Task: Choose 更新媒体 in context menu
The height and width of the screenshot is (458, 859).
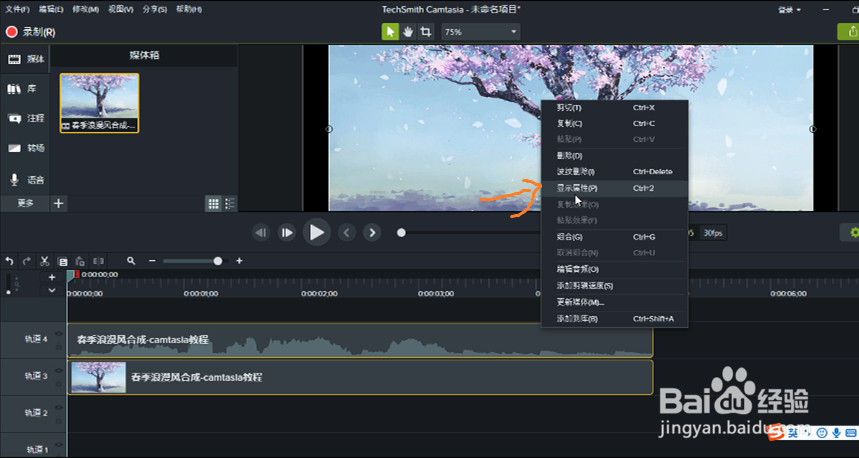Action: [x=614, y=302]
